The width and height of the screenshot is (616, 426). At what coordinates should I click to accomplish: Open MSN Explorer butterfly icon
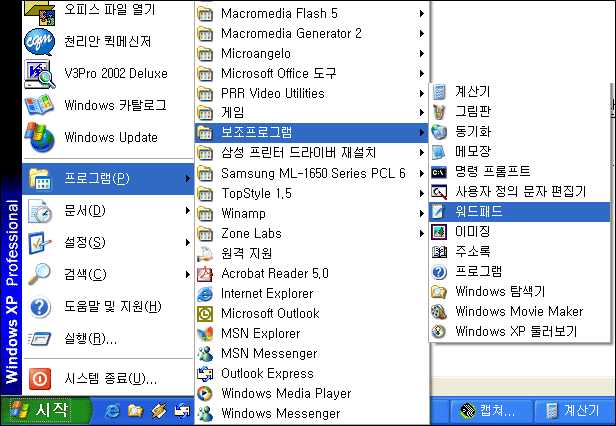(x=205, y=334)
